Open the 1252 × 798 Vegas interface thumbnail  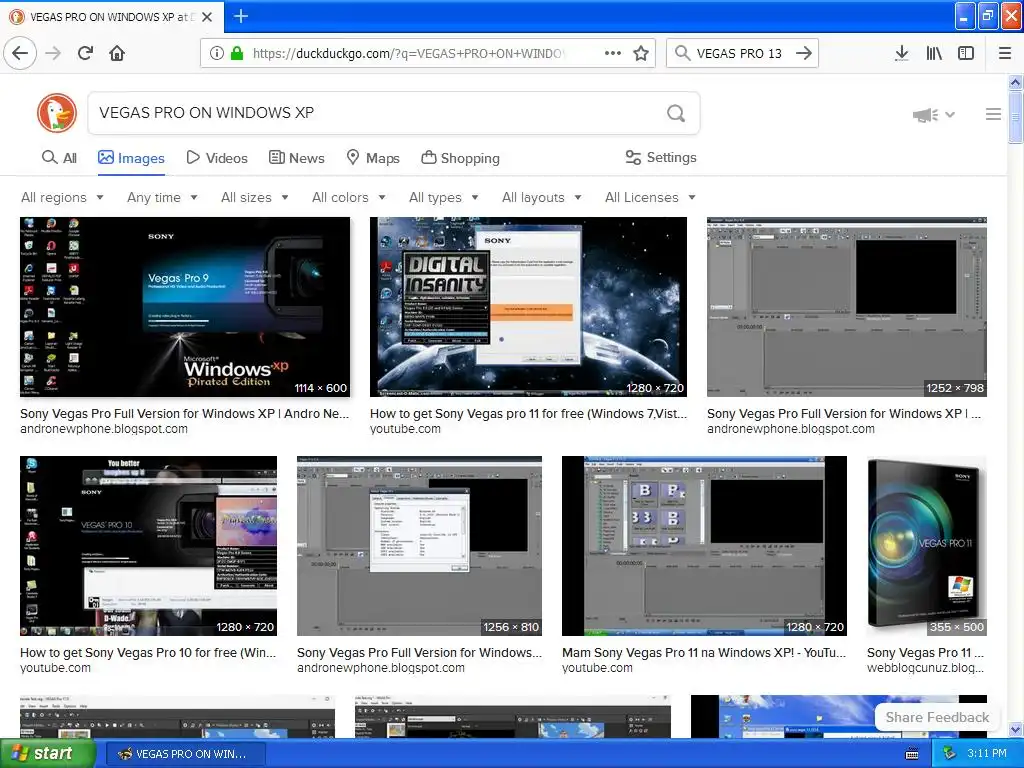point(846,307)
